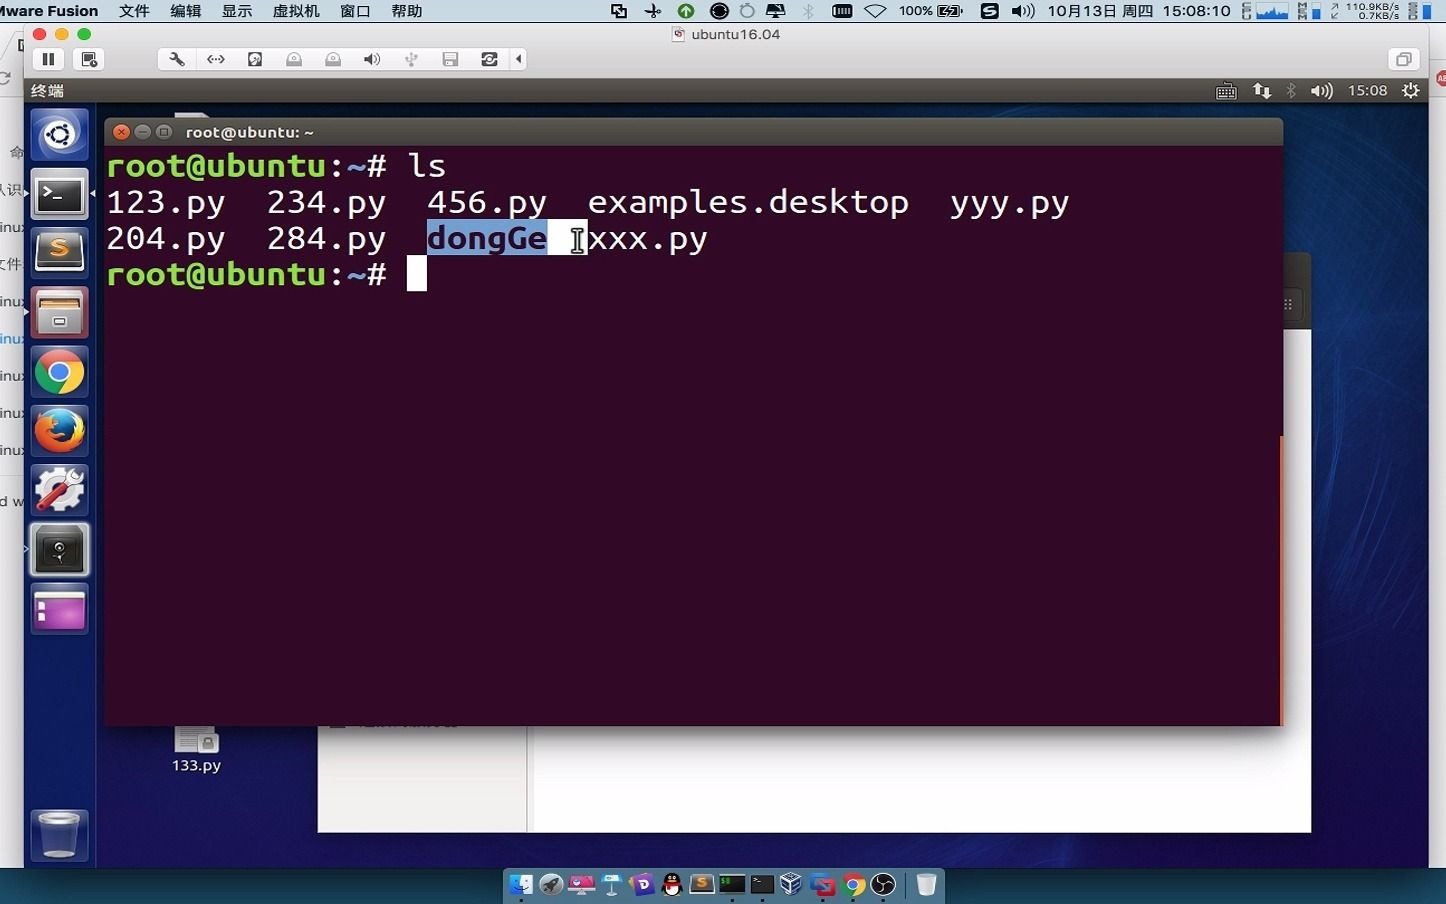Click the Wi-Fi icon in macOS menu bar
Screen dimensions: 1446x904
coord(875,11)
